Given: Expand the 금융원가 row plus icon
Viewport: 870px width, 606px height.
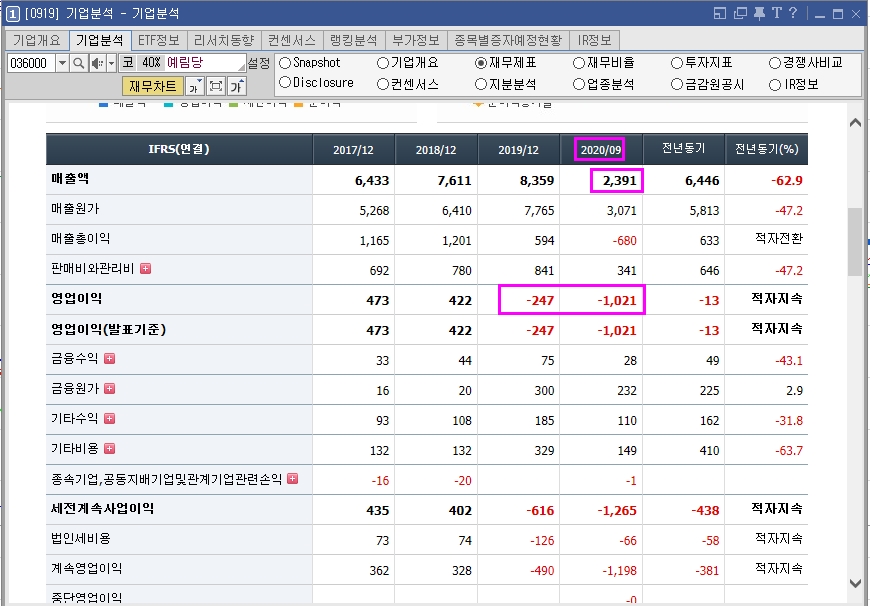Looking at the screenshot, I should coord(109,388).
